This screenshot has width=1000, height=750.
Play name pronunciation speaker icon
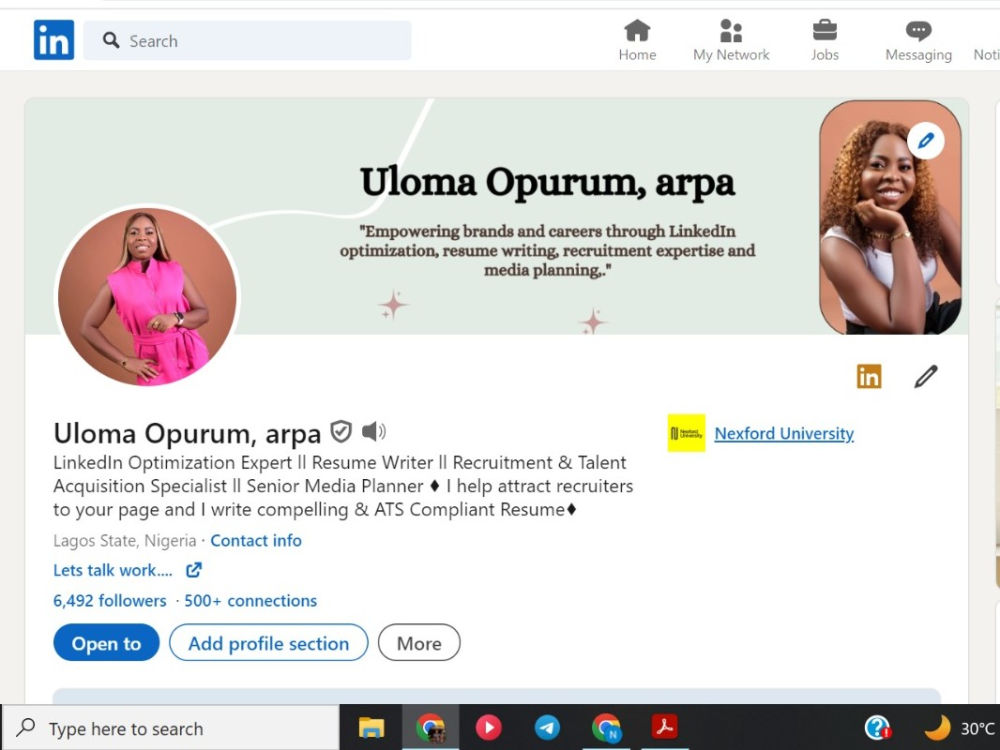point(374,431)
